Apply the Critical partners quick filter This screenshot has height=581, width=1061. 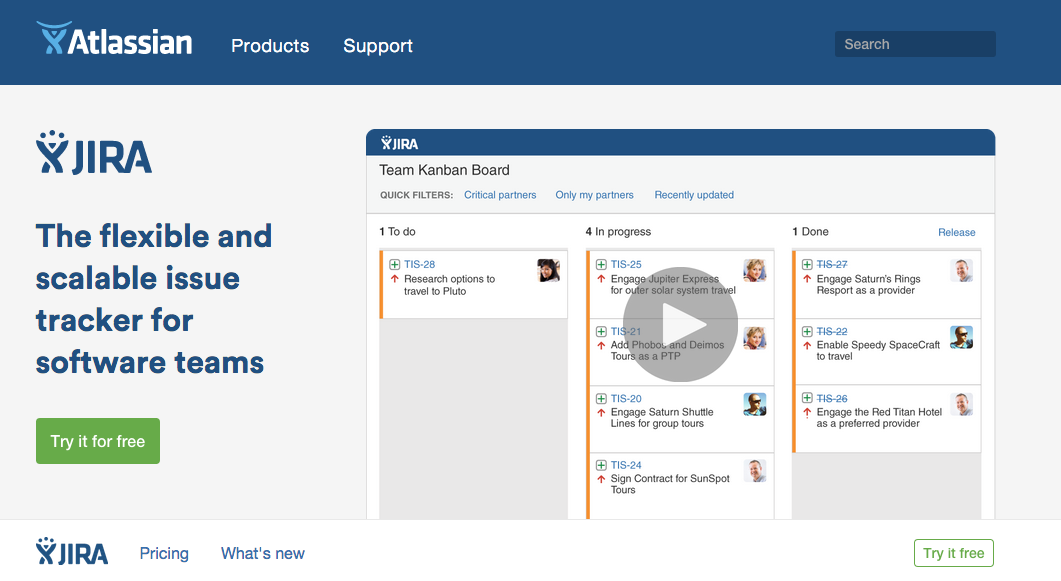tap(500, 195)
